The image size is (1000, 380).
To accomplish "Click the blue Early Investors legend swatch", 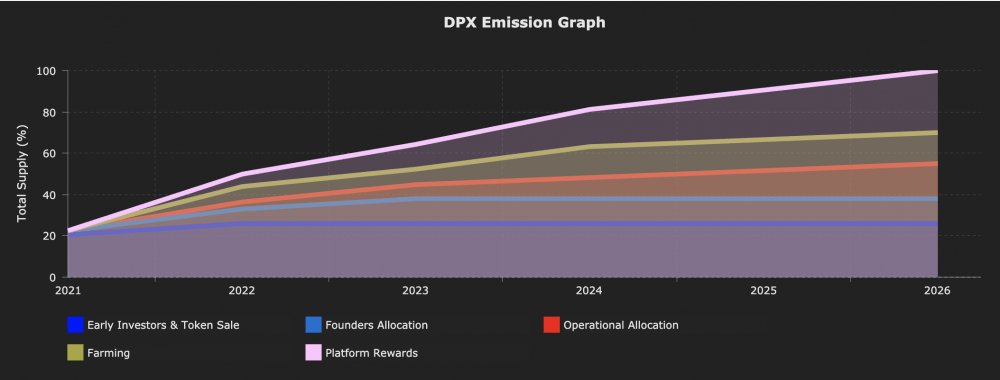I will (x=75, y=325).
